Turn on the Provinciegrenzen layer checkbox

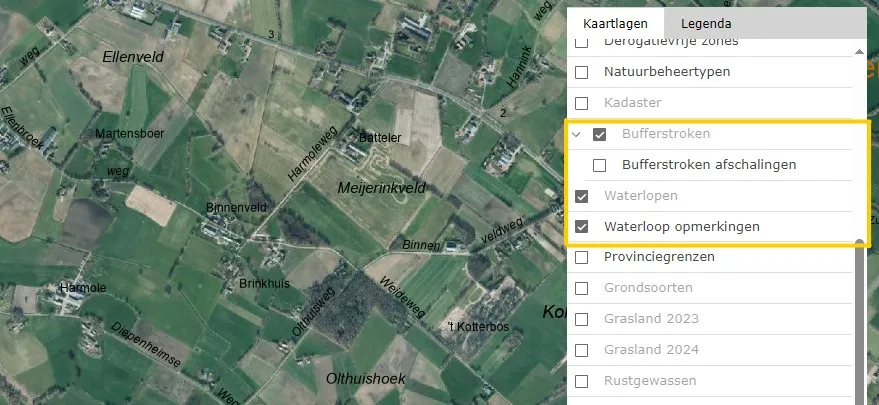pyautogui.click(x=582, y=257)
